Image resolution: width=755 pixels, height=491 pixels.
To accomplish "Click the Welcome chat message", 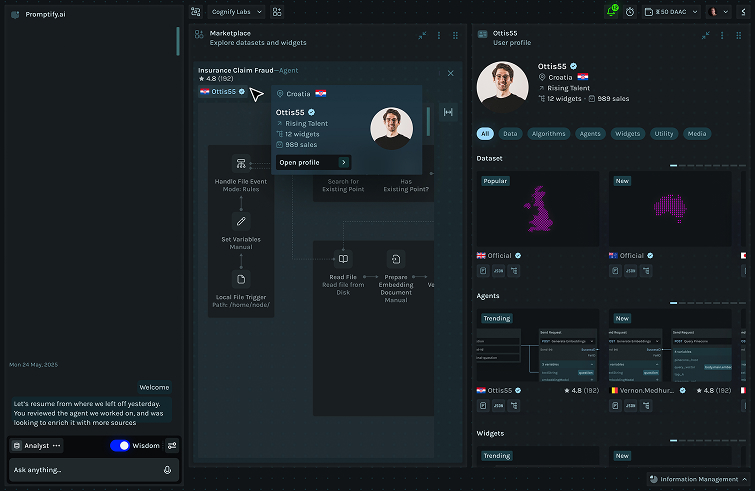I will point(154,388).
